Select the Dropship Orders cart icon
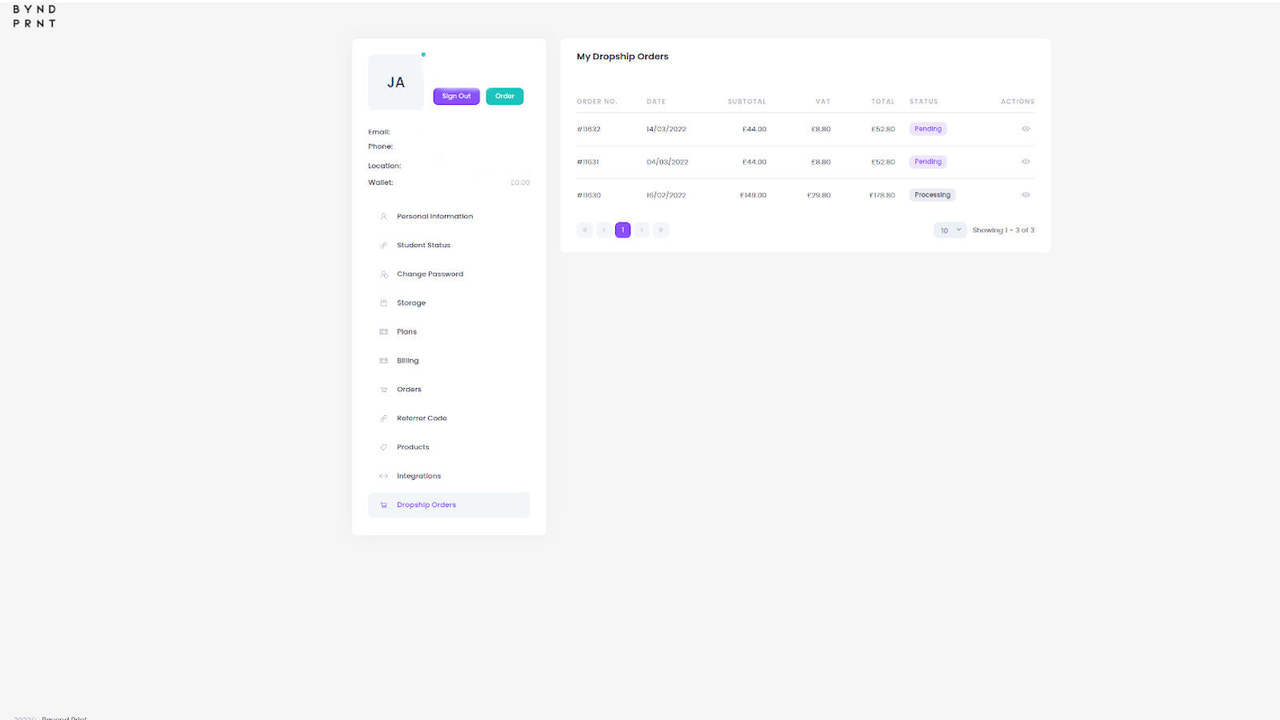1280x720 pixels. tap(383, 505)
